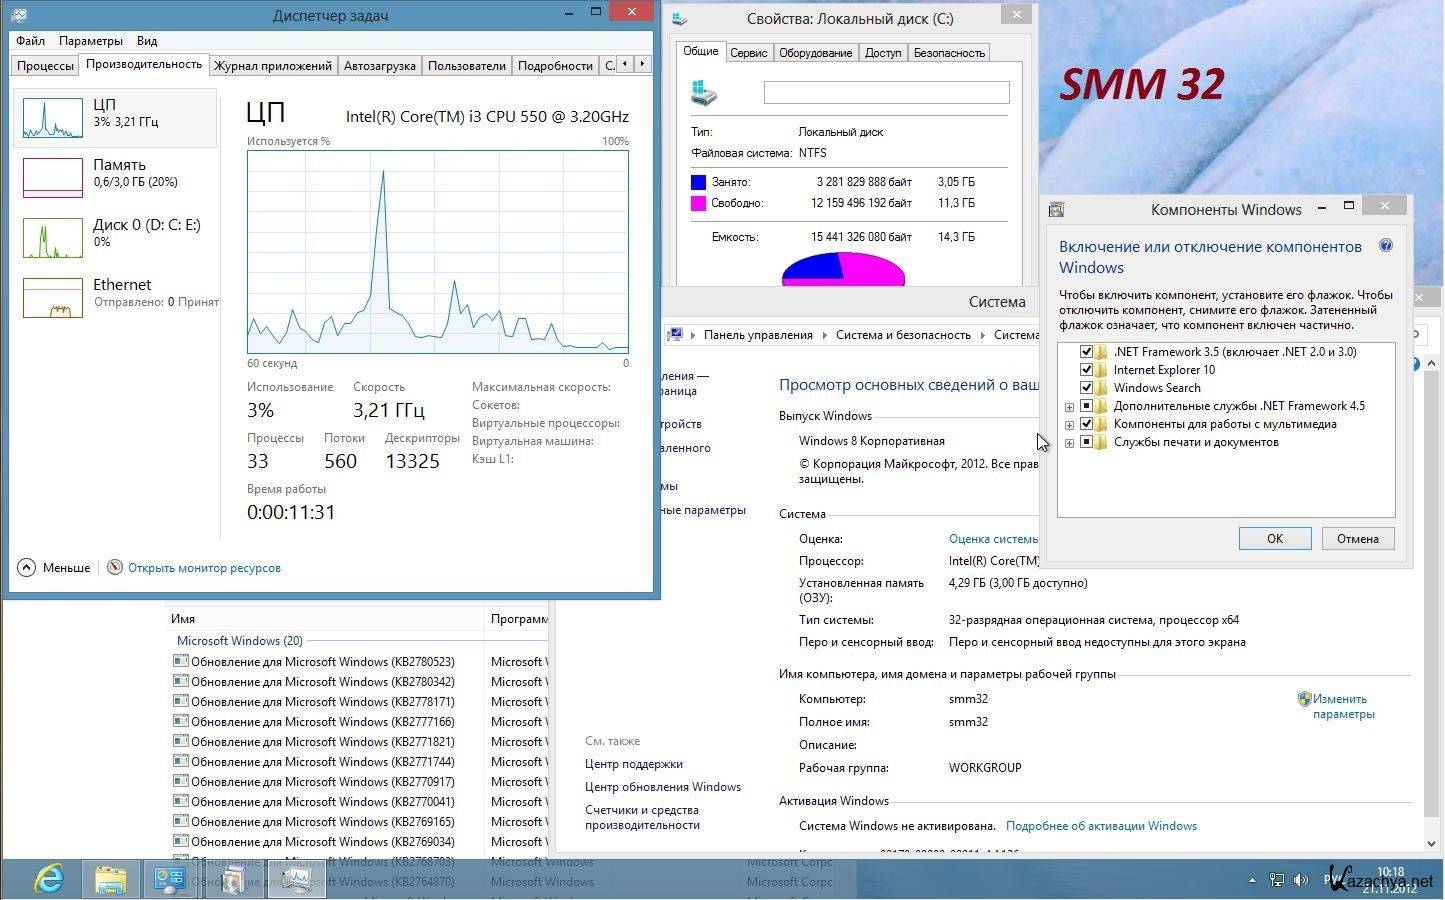
Task: Click the disk label text field
Action: point(886,93)
